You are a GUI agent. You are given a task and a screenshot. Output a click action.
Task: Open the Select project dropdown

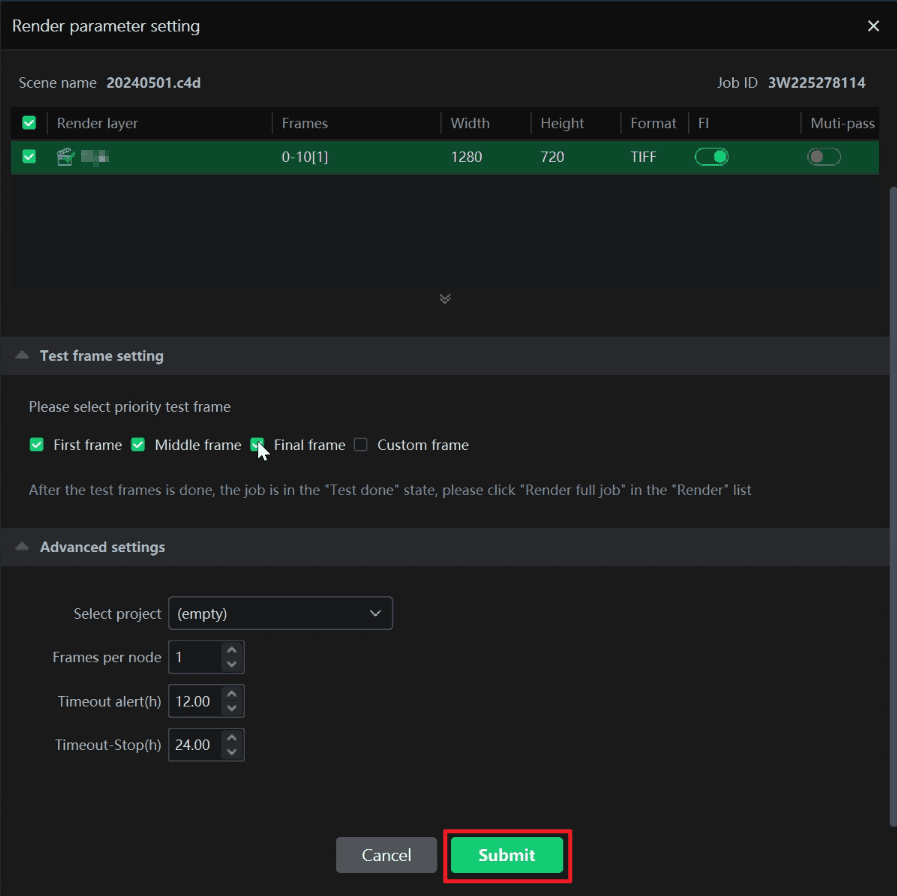(x=280, y=613)
